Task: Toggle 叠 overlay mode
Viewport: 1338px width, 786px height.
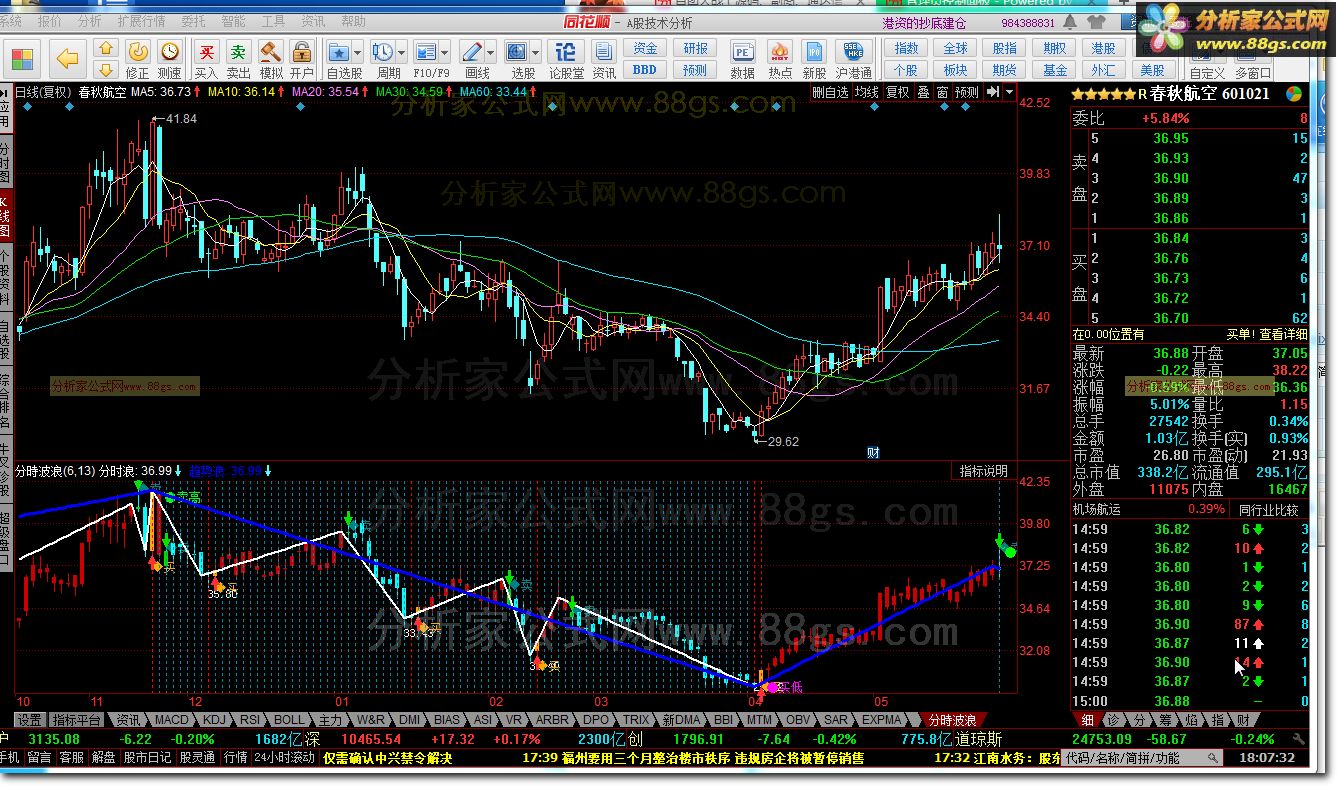Action: click(x=923, y=92)
